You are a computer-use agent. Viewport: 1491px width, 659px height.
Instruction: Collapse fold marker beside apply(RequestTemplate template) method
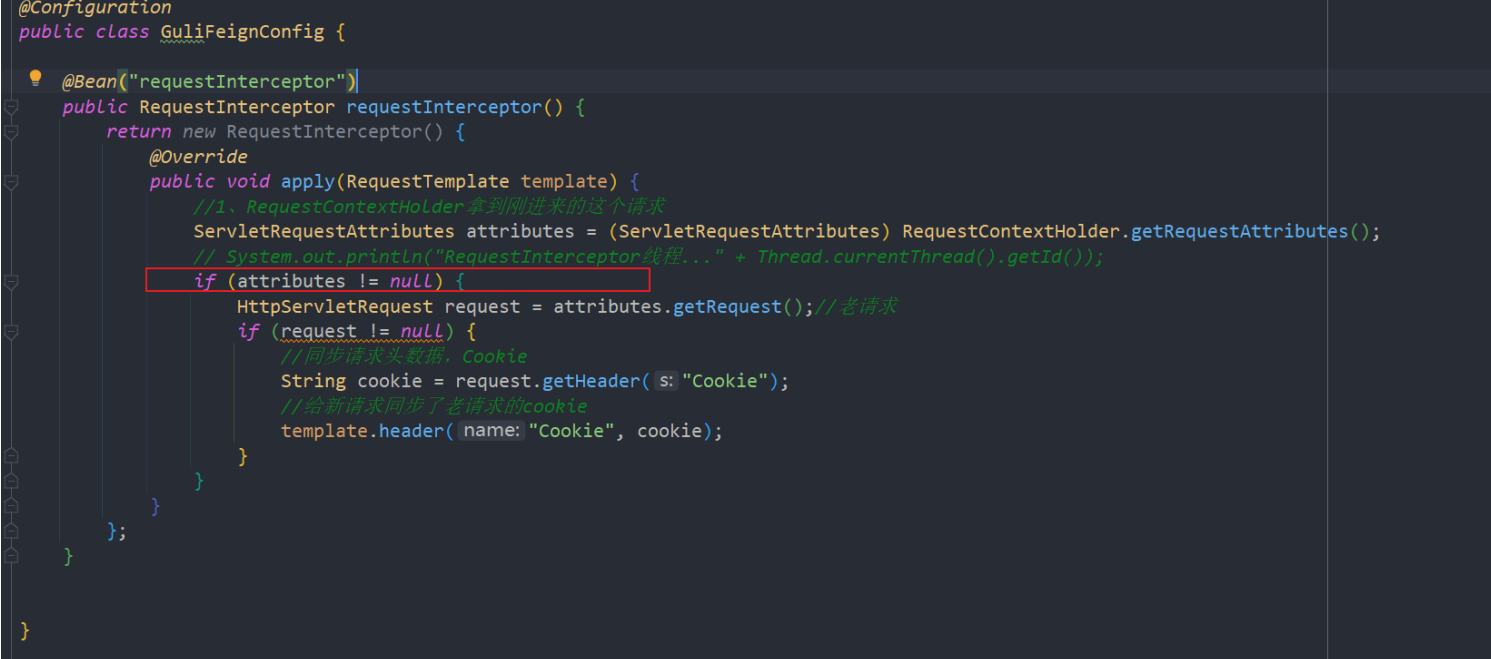tap(11, 182)
